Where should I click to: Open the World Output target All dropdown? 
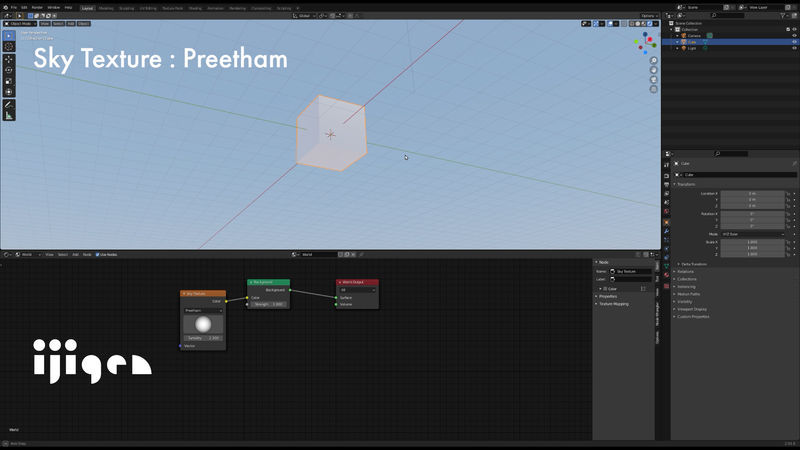[x=358, y=290]
